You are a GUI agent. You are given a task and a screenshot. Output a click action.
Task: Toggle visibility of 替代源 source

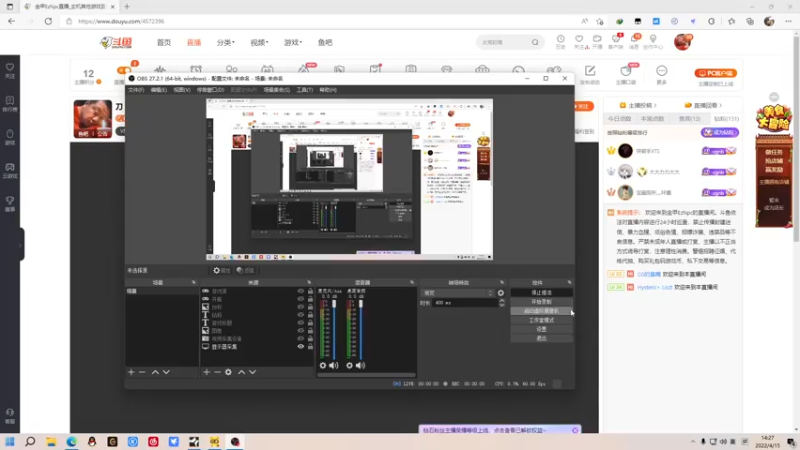tap(301, 291)
